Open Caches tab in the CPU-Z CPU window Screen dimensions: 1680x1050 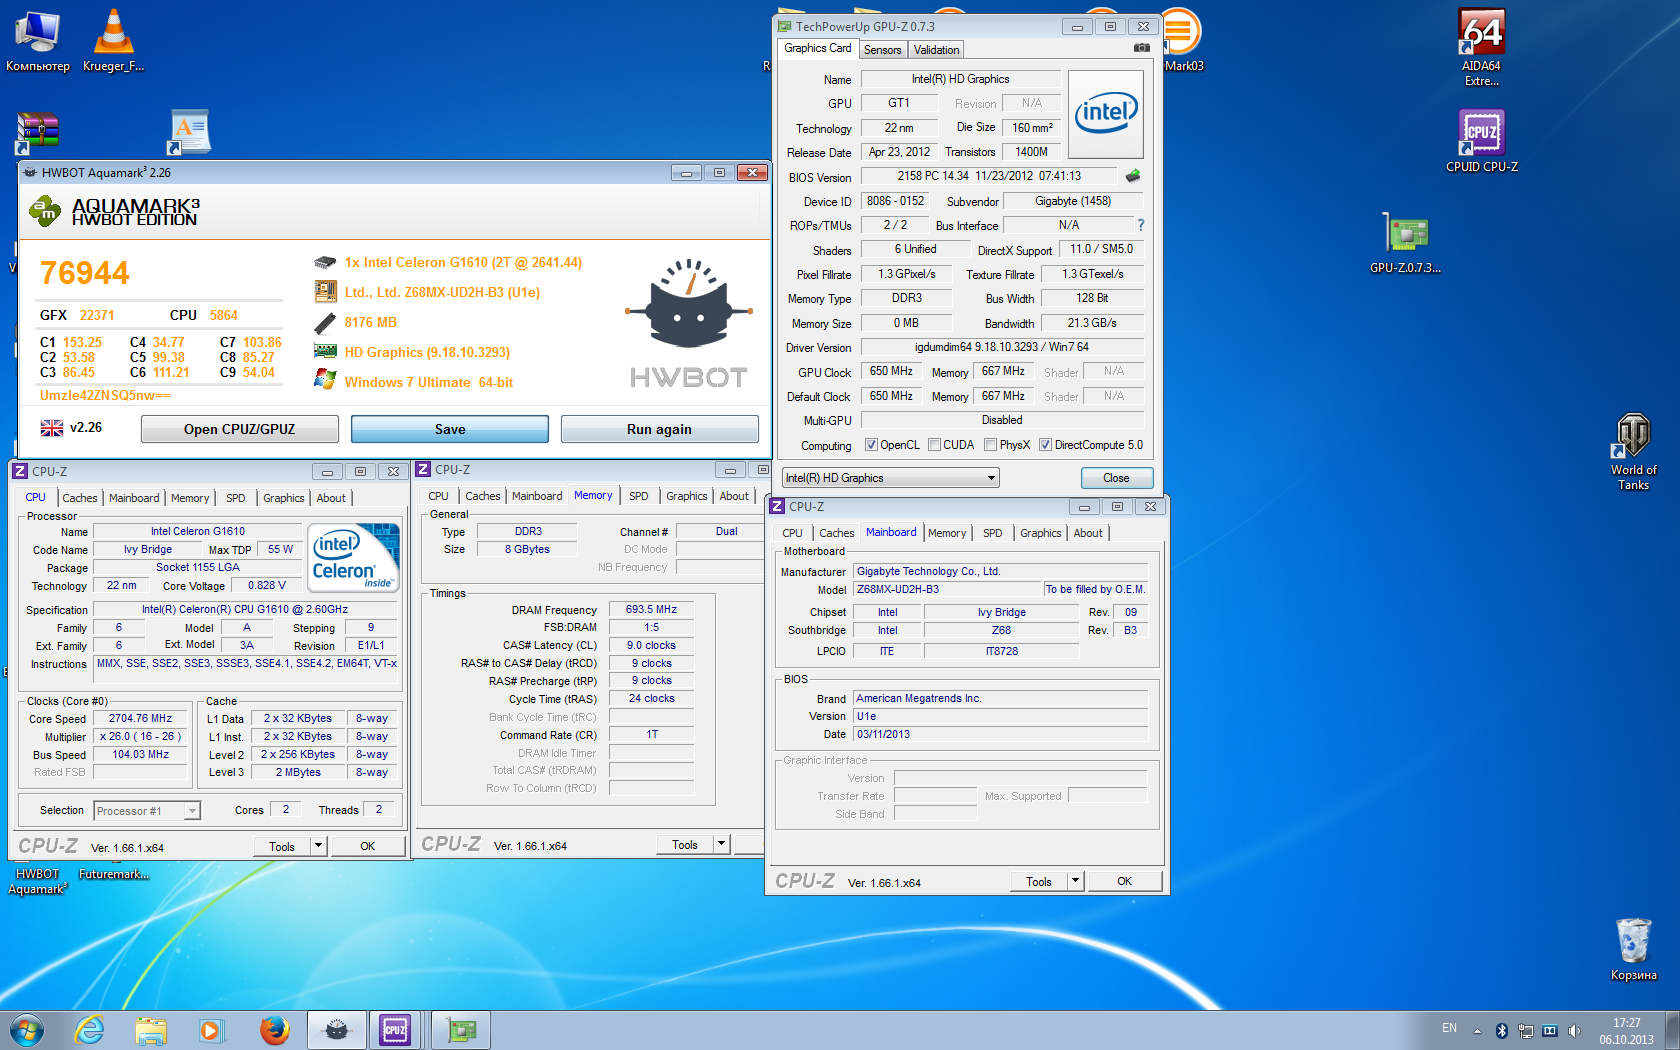(80, 498)
